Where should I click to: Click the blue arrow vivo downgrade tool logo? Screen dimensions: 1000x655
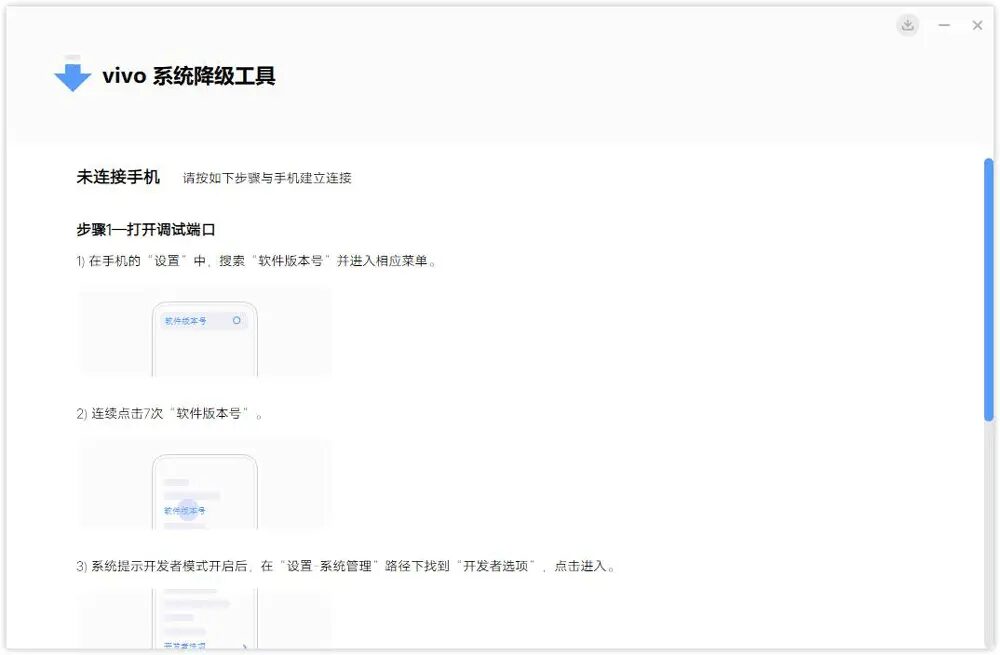pos(73,74)
